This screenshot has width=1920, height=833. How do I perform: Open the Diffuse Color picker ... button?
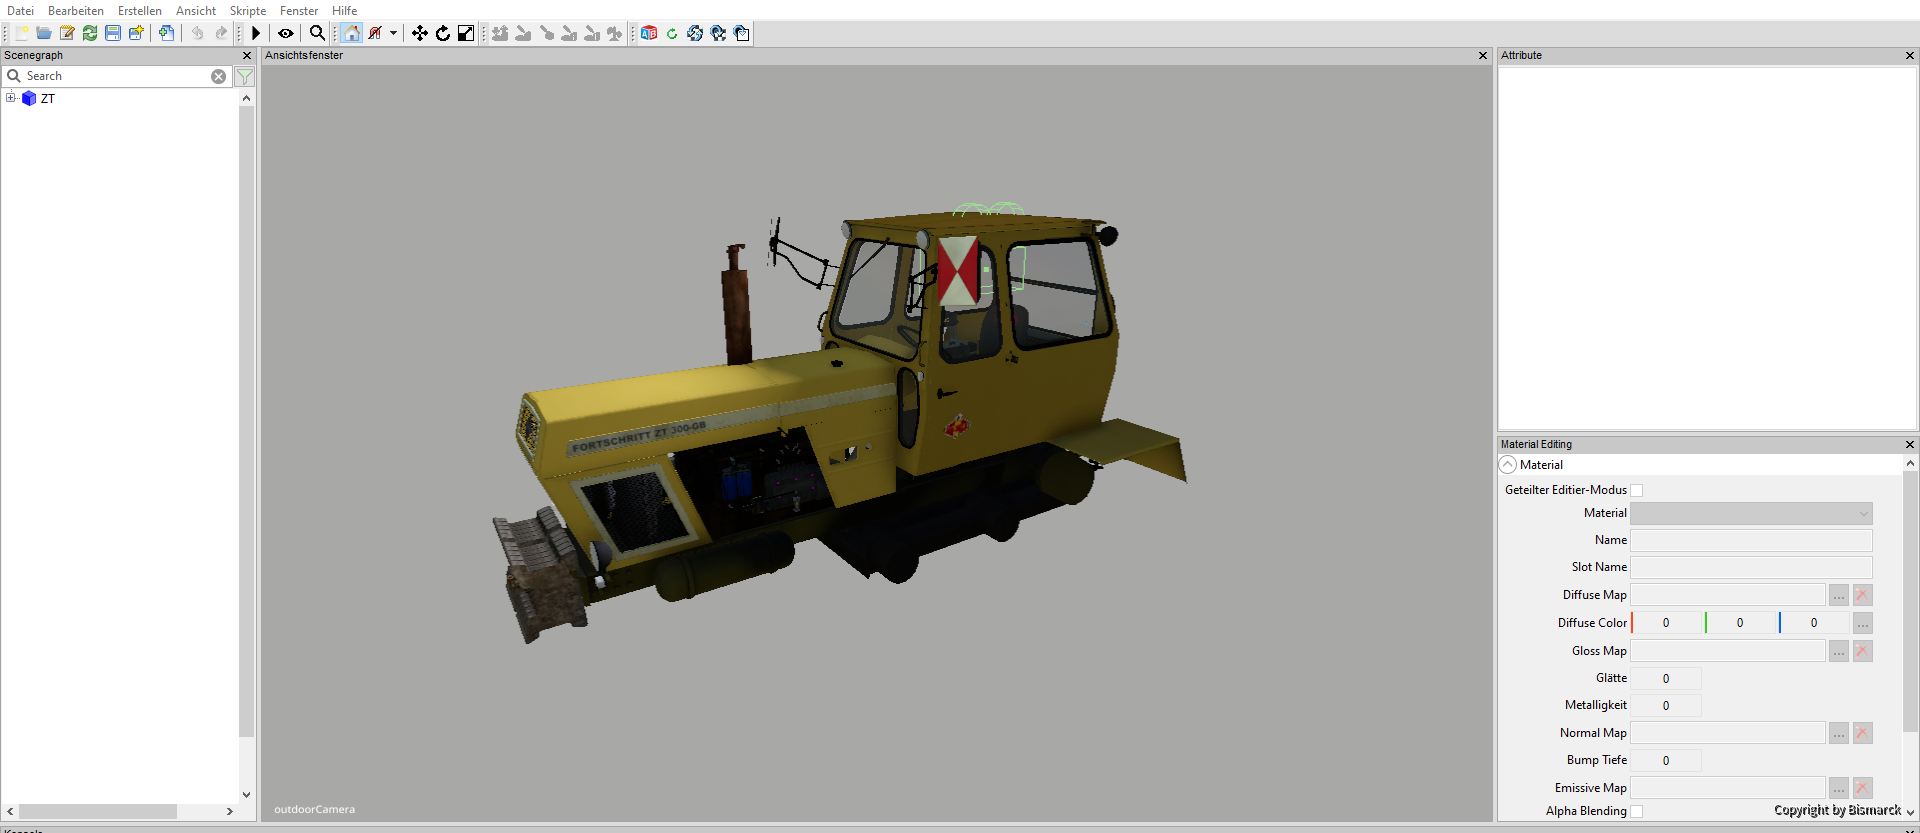[1862, 623]
